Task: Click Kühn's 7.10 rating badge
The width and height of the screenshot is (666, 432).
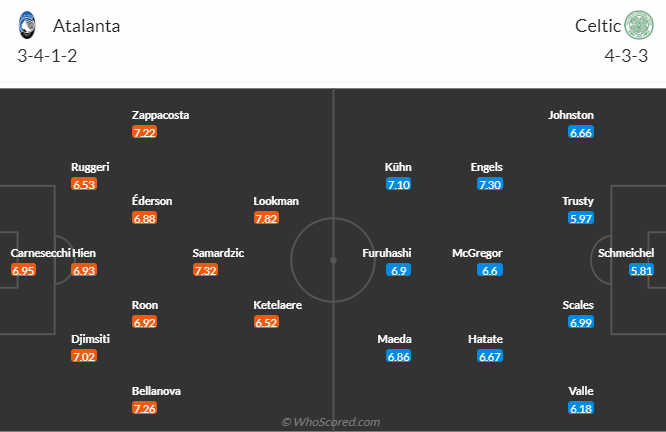Action: pyautogui.click(x=398, y=184)
